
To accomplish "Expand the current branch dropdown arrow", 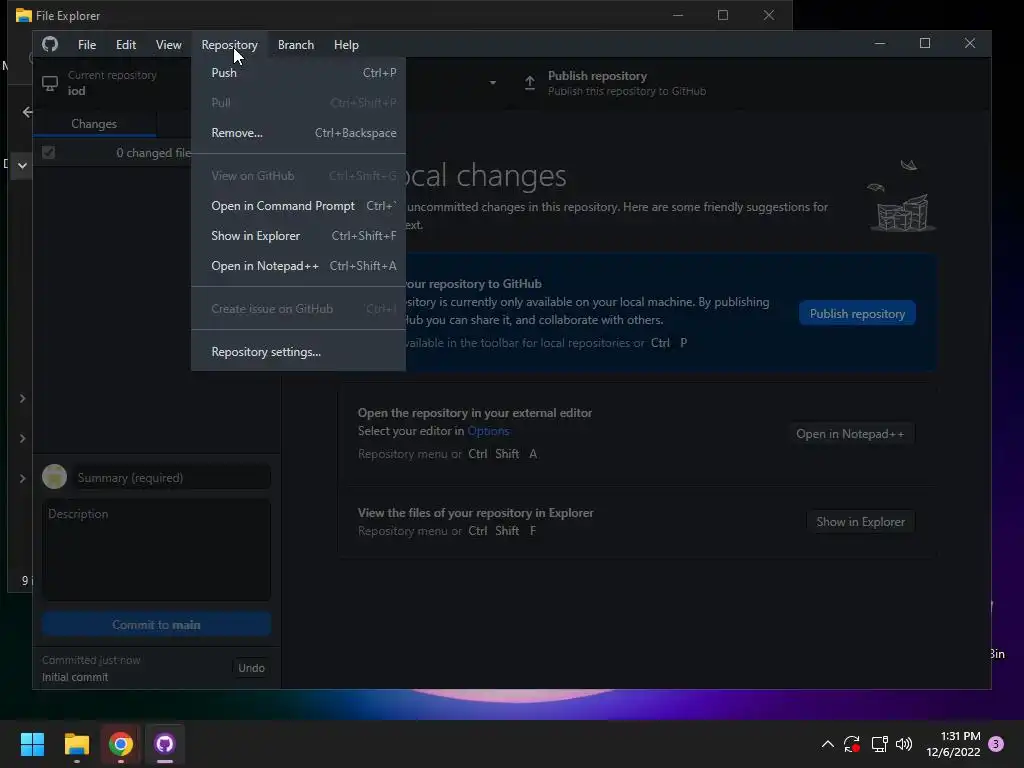I will pos(493,83).
